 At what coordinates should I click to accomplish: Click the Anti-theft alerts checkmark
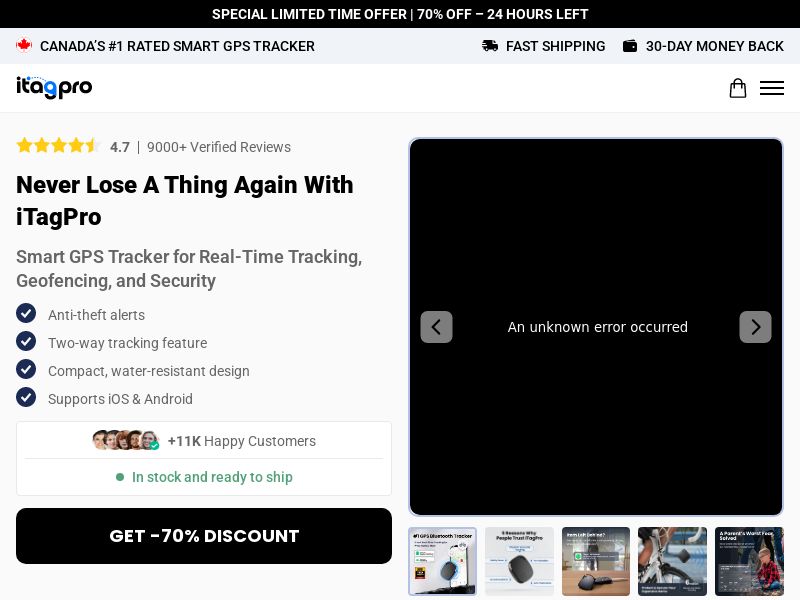pos(26,314)
